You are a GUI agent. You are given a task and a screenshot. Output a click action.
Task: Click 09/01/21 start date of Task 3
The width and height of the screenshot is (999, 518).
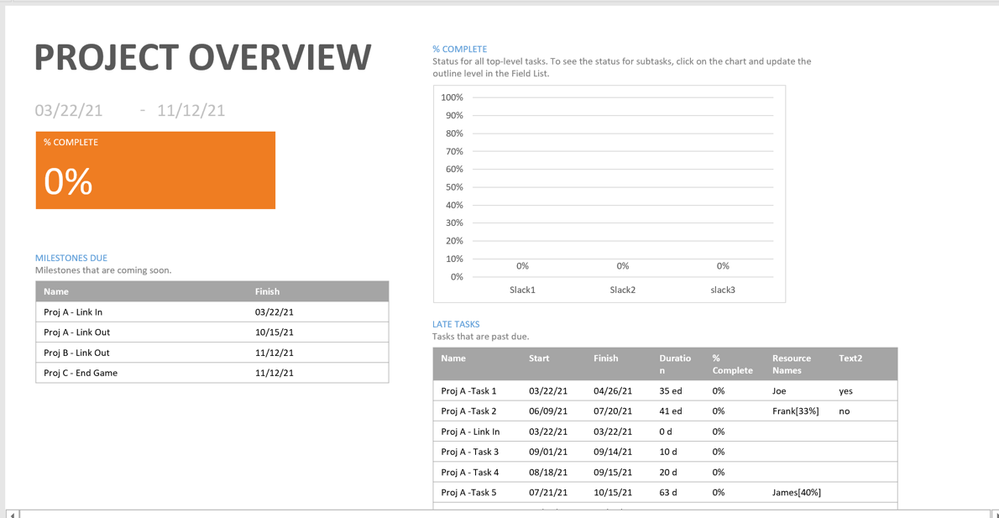coord(548,452)
